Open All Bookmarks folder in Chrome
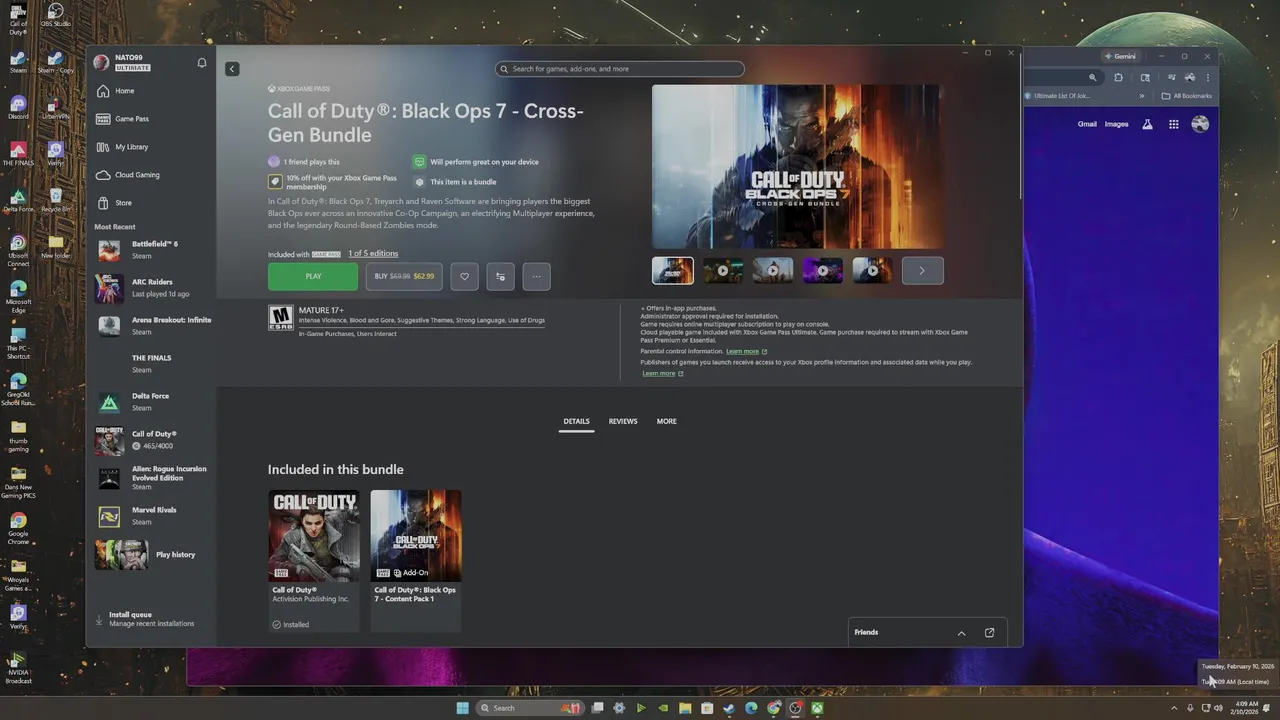 coord(1187,96)
